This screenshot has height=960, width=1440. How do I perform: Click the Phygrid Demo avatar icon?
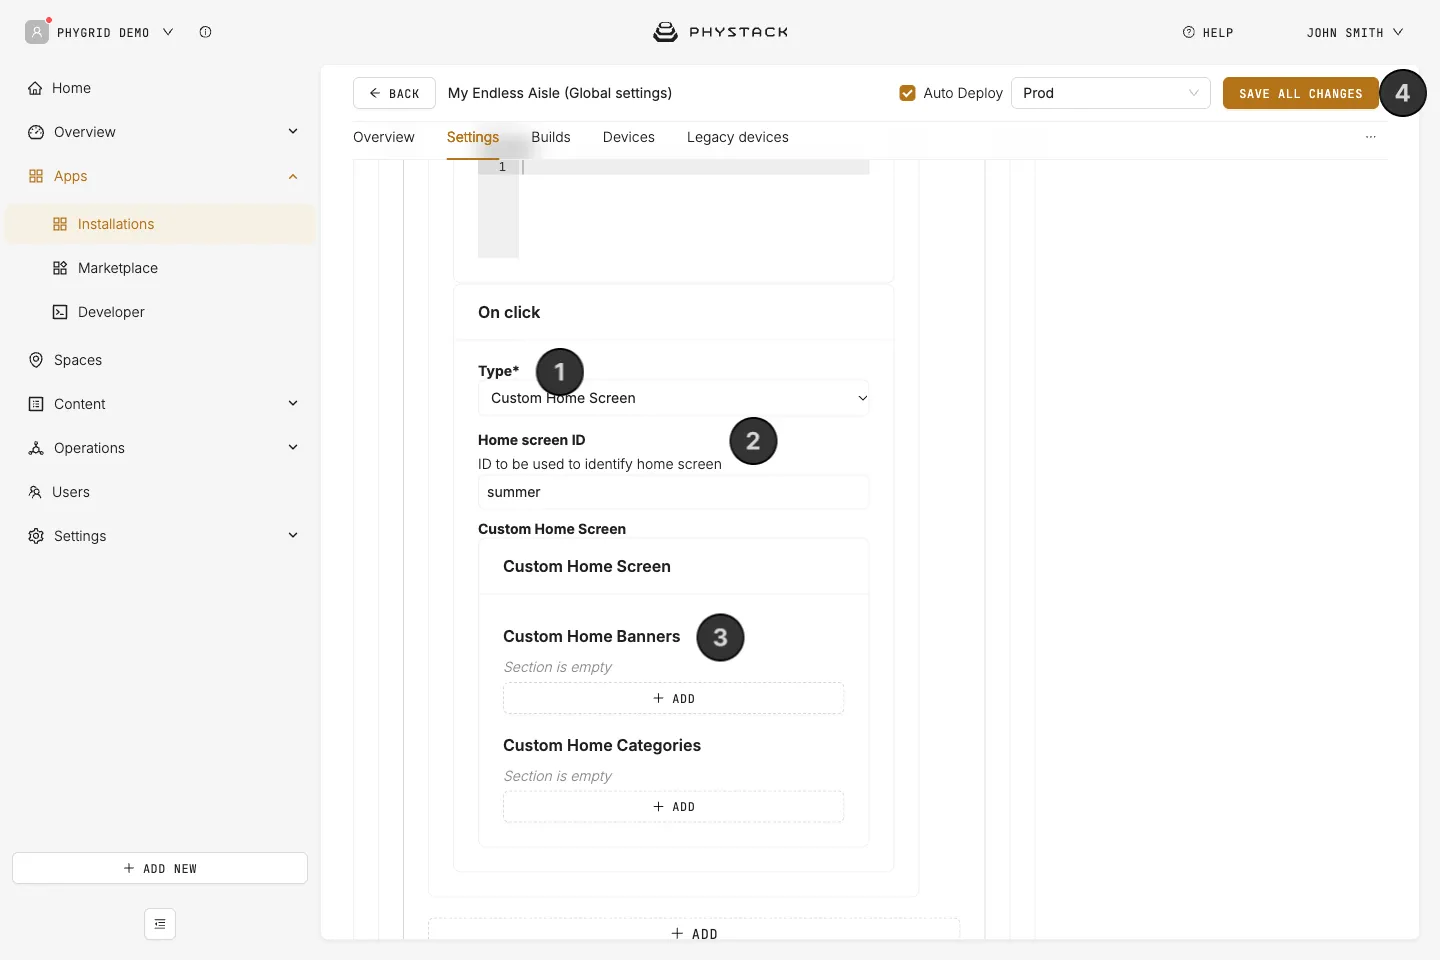pyautogui.click(x=37, y=32)
